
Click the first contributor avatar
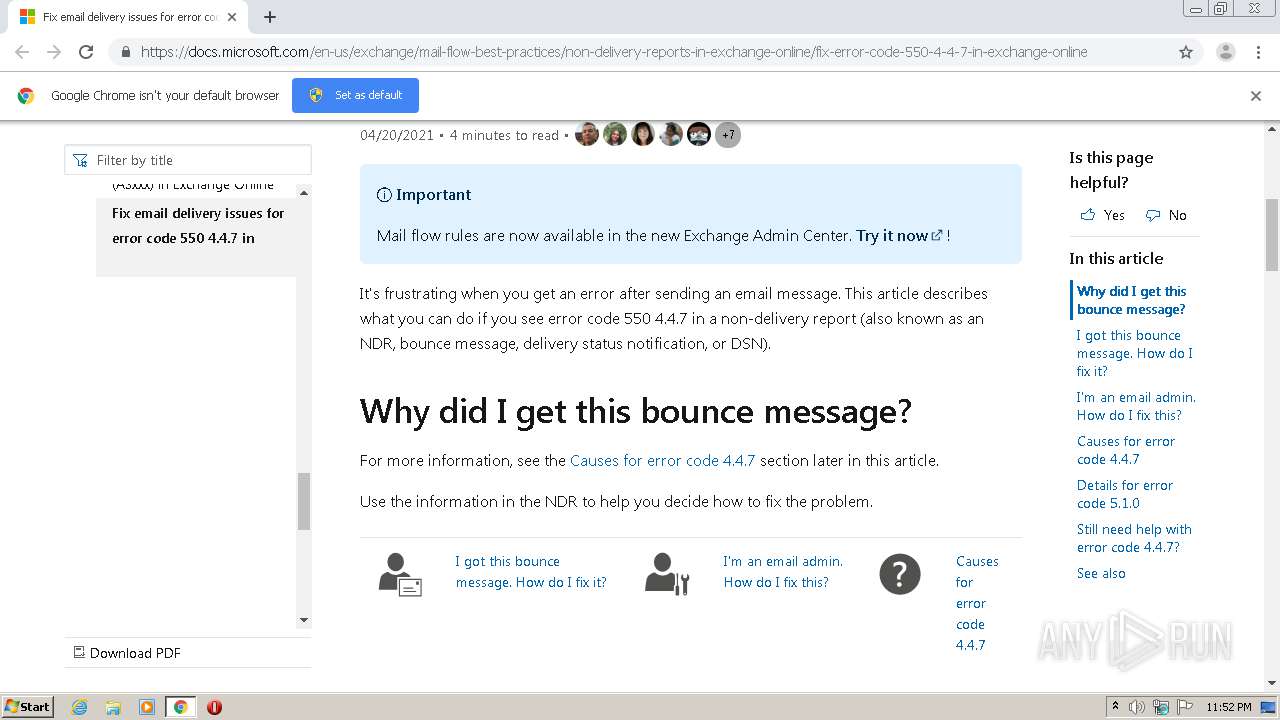point(587,135)
